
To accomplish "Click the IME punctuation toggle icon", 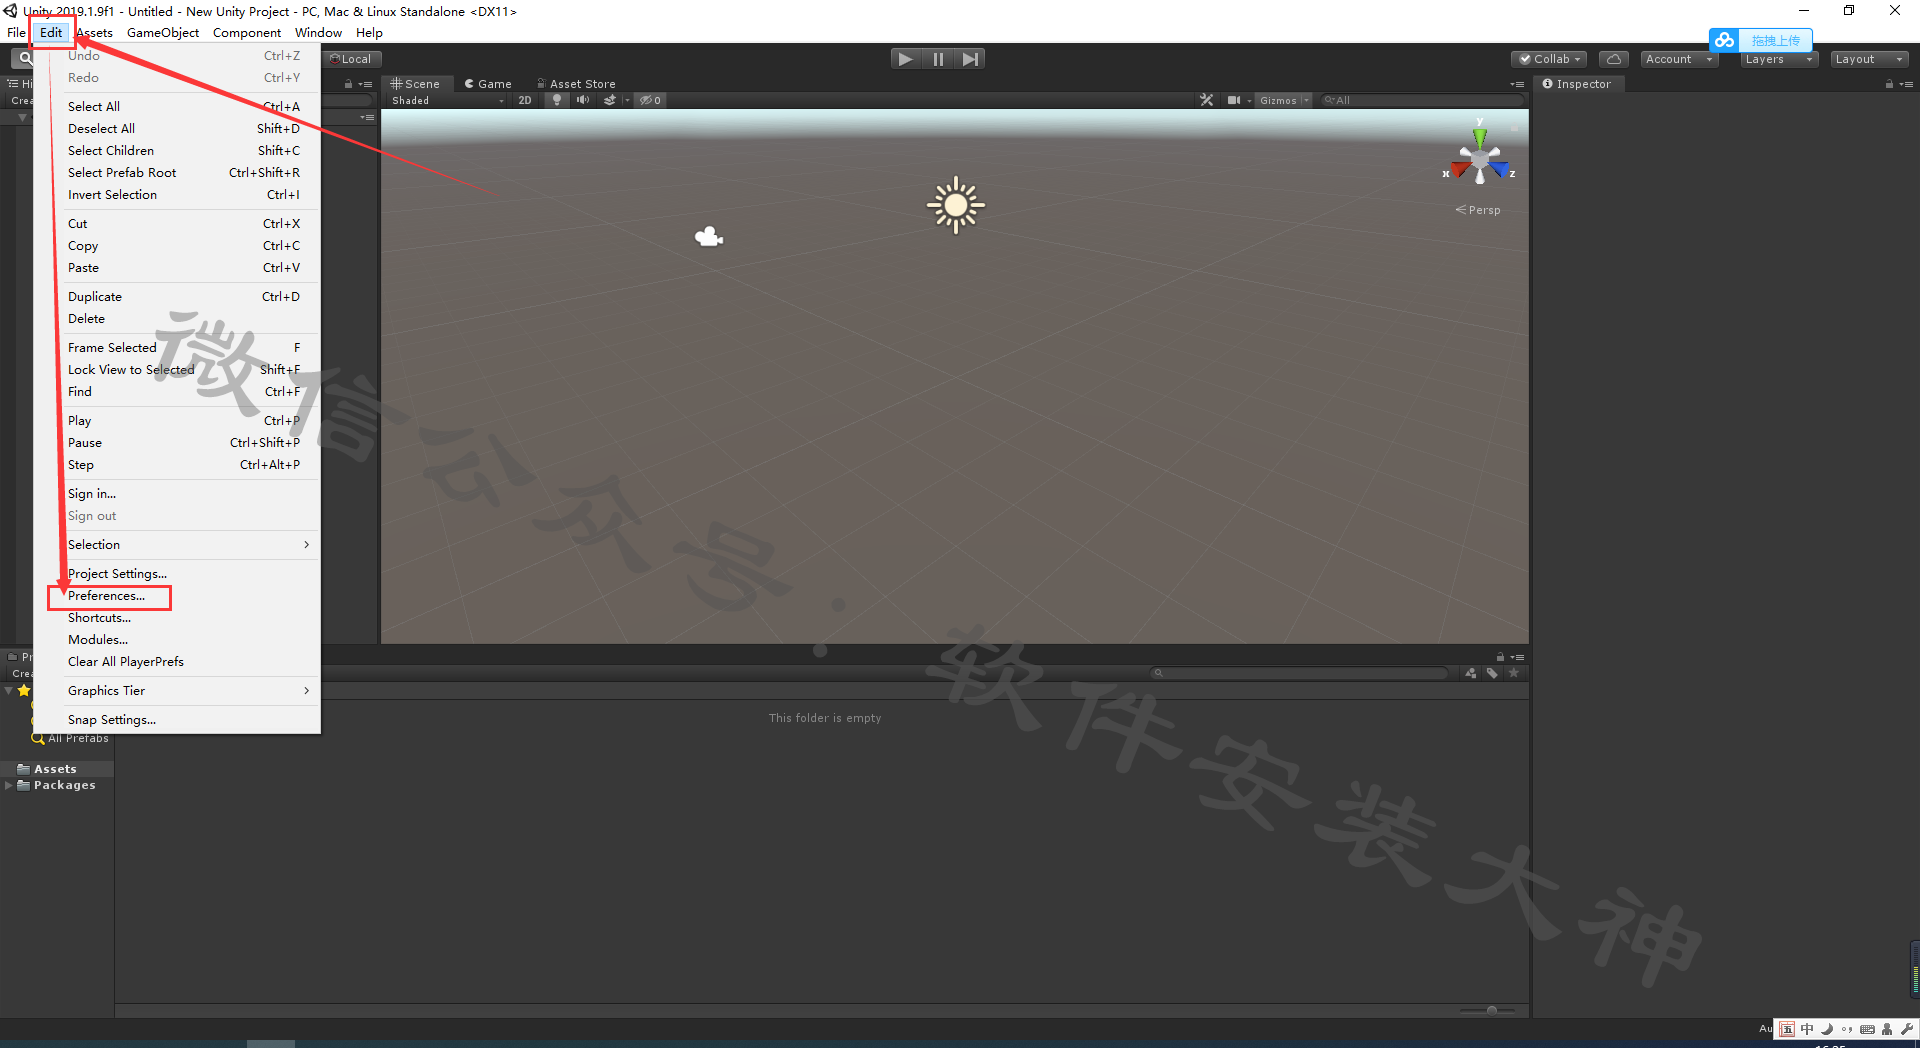I will 1847,1029.
